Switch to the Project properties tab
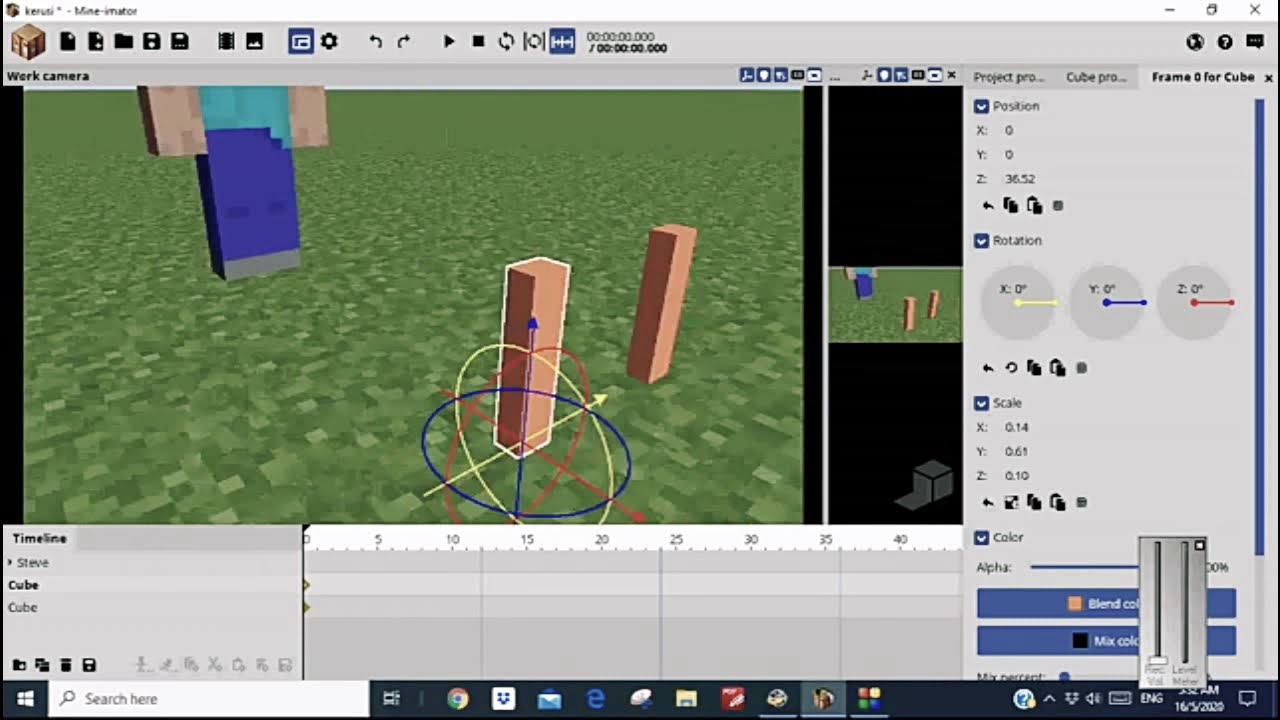 [1009, 77]
